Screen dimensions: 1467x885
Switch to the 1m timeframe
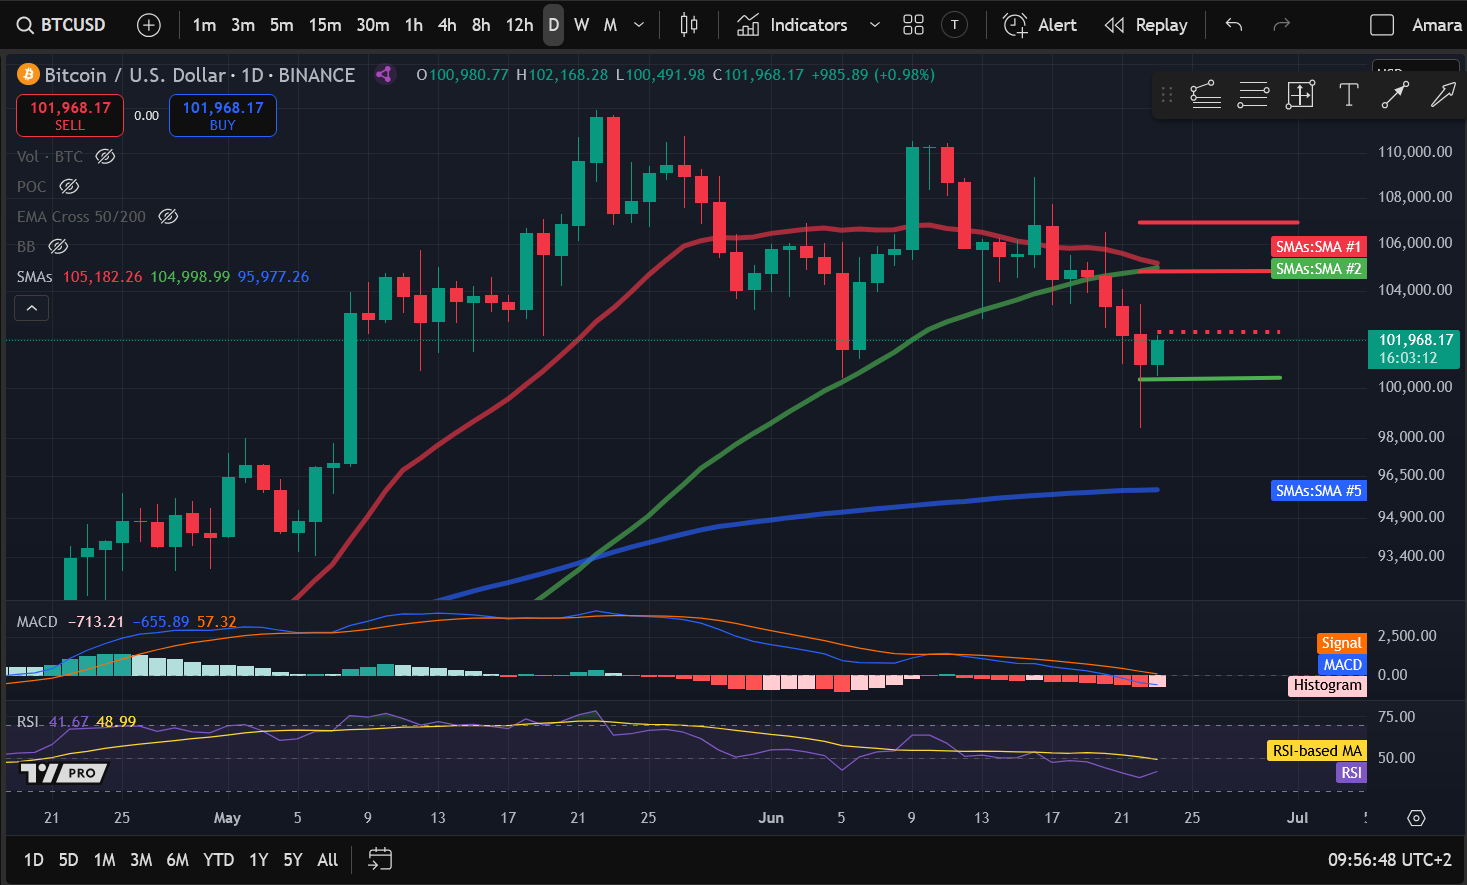[x=204, y=25]
